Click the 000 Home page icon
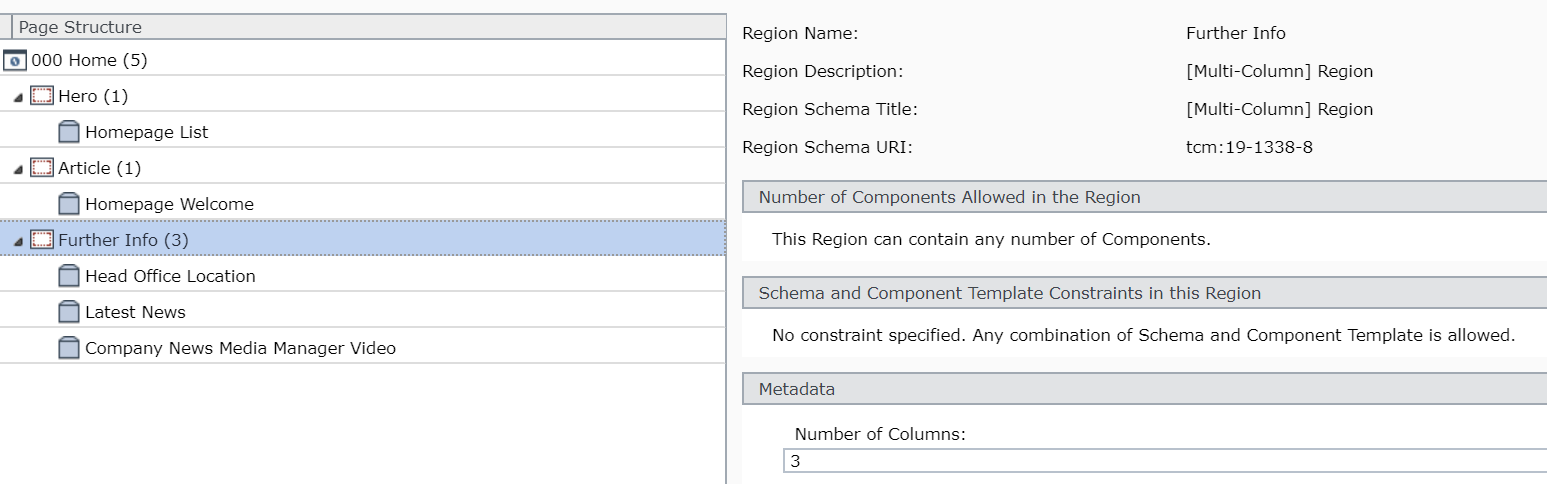The image size is (1547, 484). pyautogui.click(x=14, y=60)
